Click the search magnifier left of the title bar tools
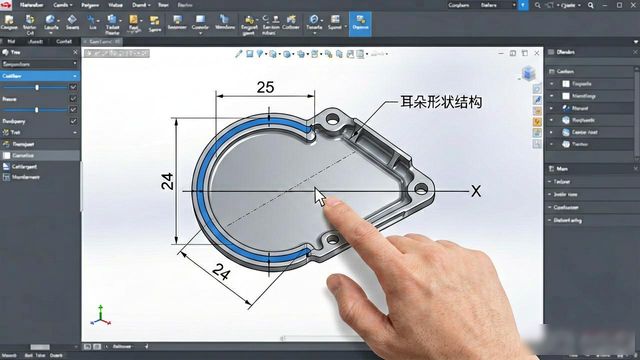640x360 pixels. point(538,5)
